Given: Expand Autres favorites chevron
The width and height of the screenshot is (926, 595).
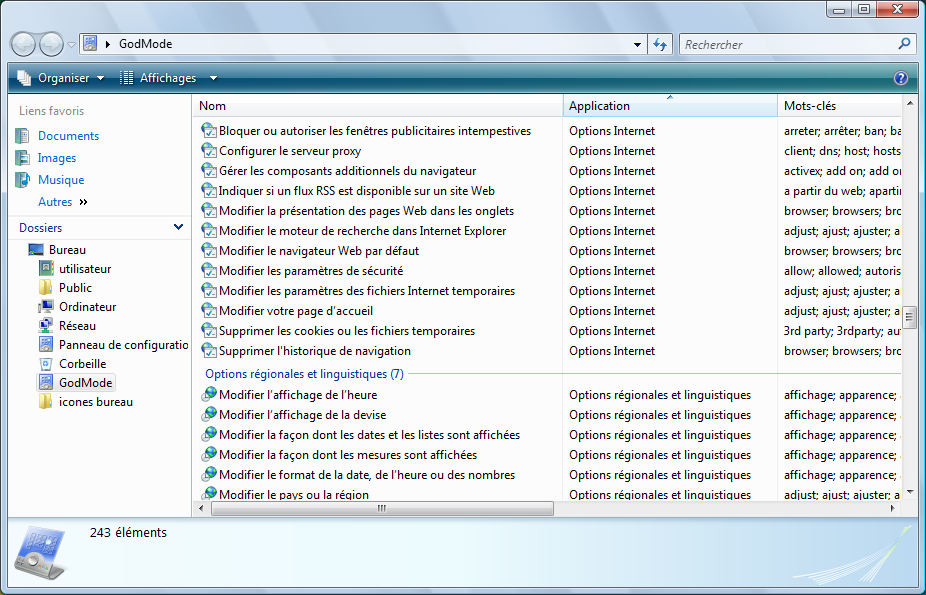Looking at the screenshot, I should point(83,202).
